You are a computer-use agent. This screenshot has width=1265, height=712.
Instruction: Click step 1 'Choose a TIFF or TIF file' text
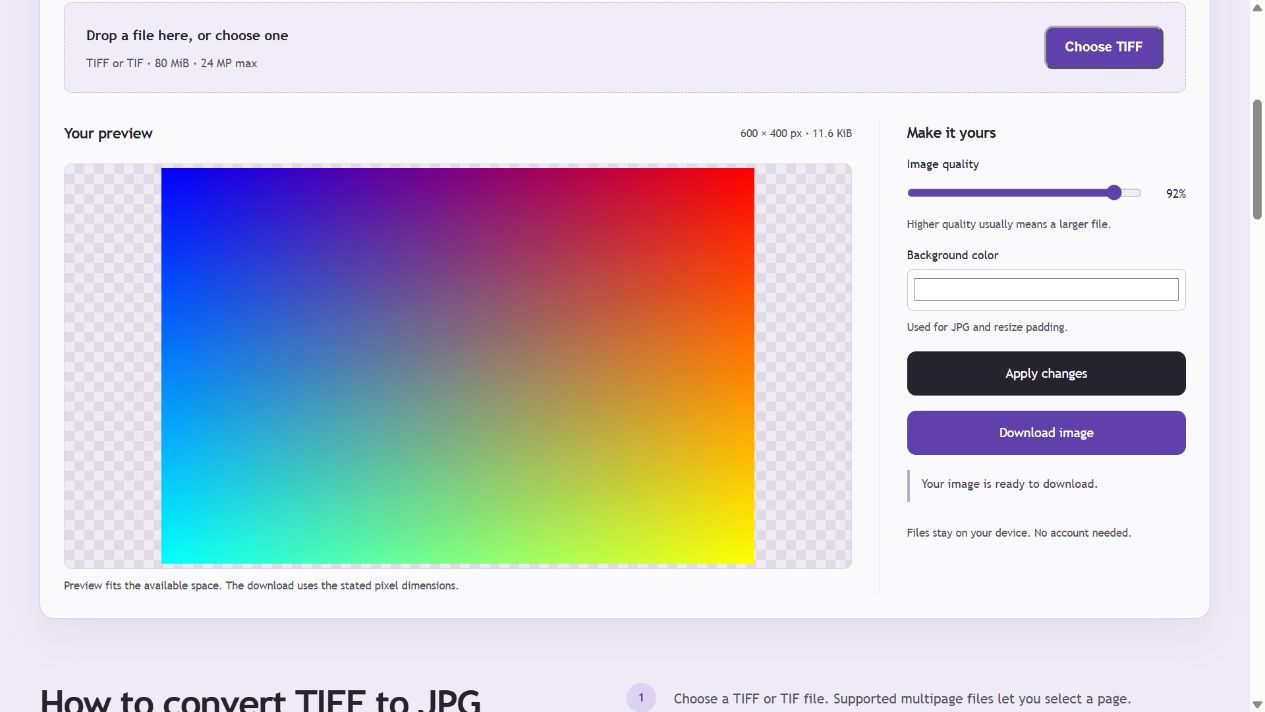tap(902, 699)
